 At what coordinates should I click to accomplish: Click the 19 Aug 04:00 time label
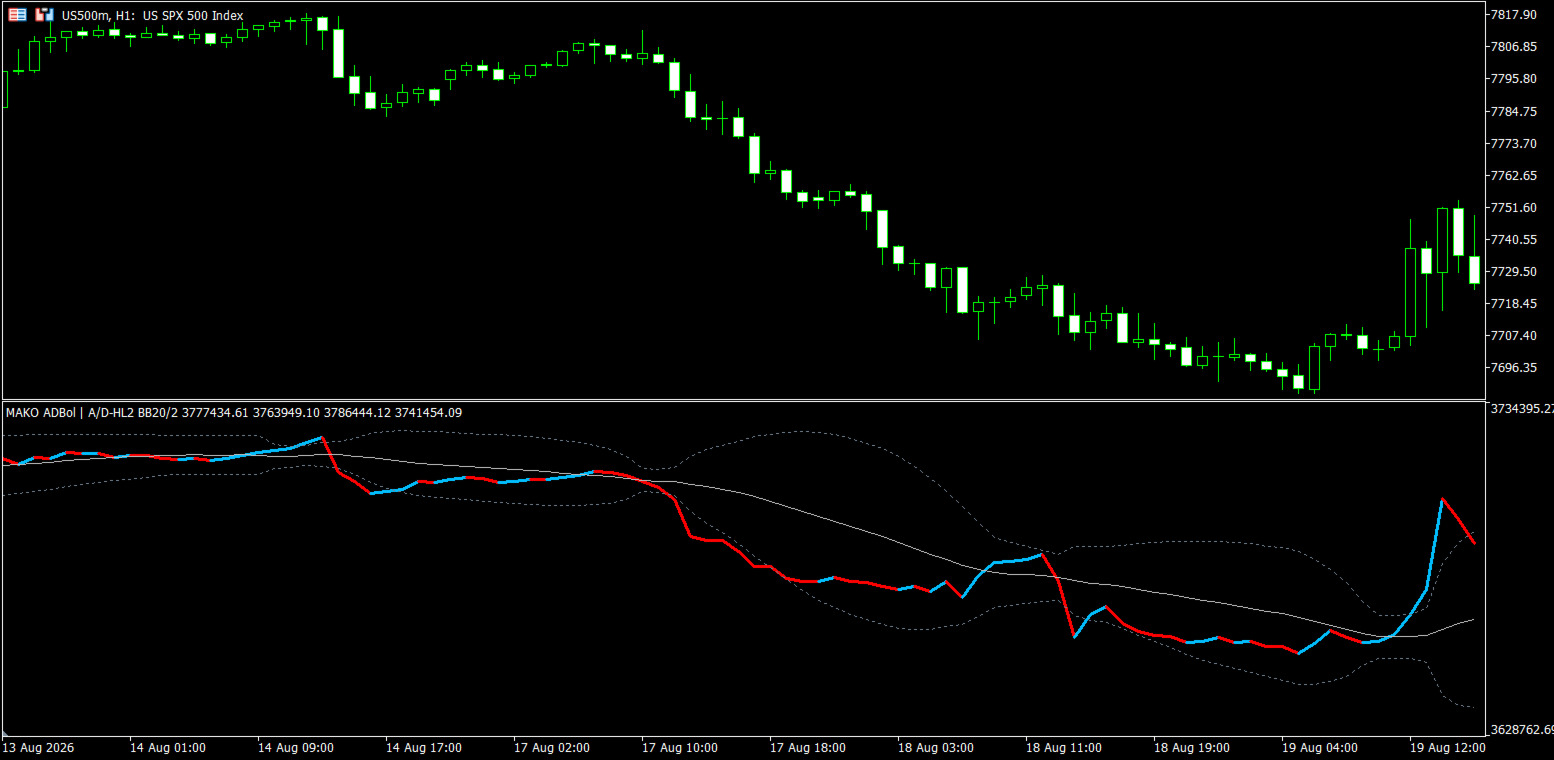tap(1318, 747)
